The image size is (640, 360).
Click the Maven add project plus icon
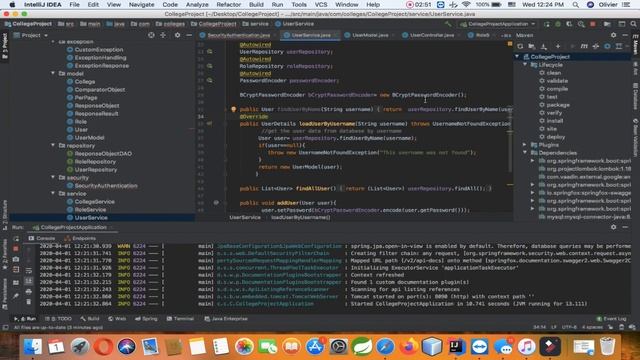(x=558, y=47)
